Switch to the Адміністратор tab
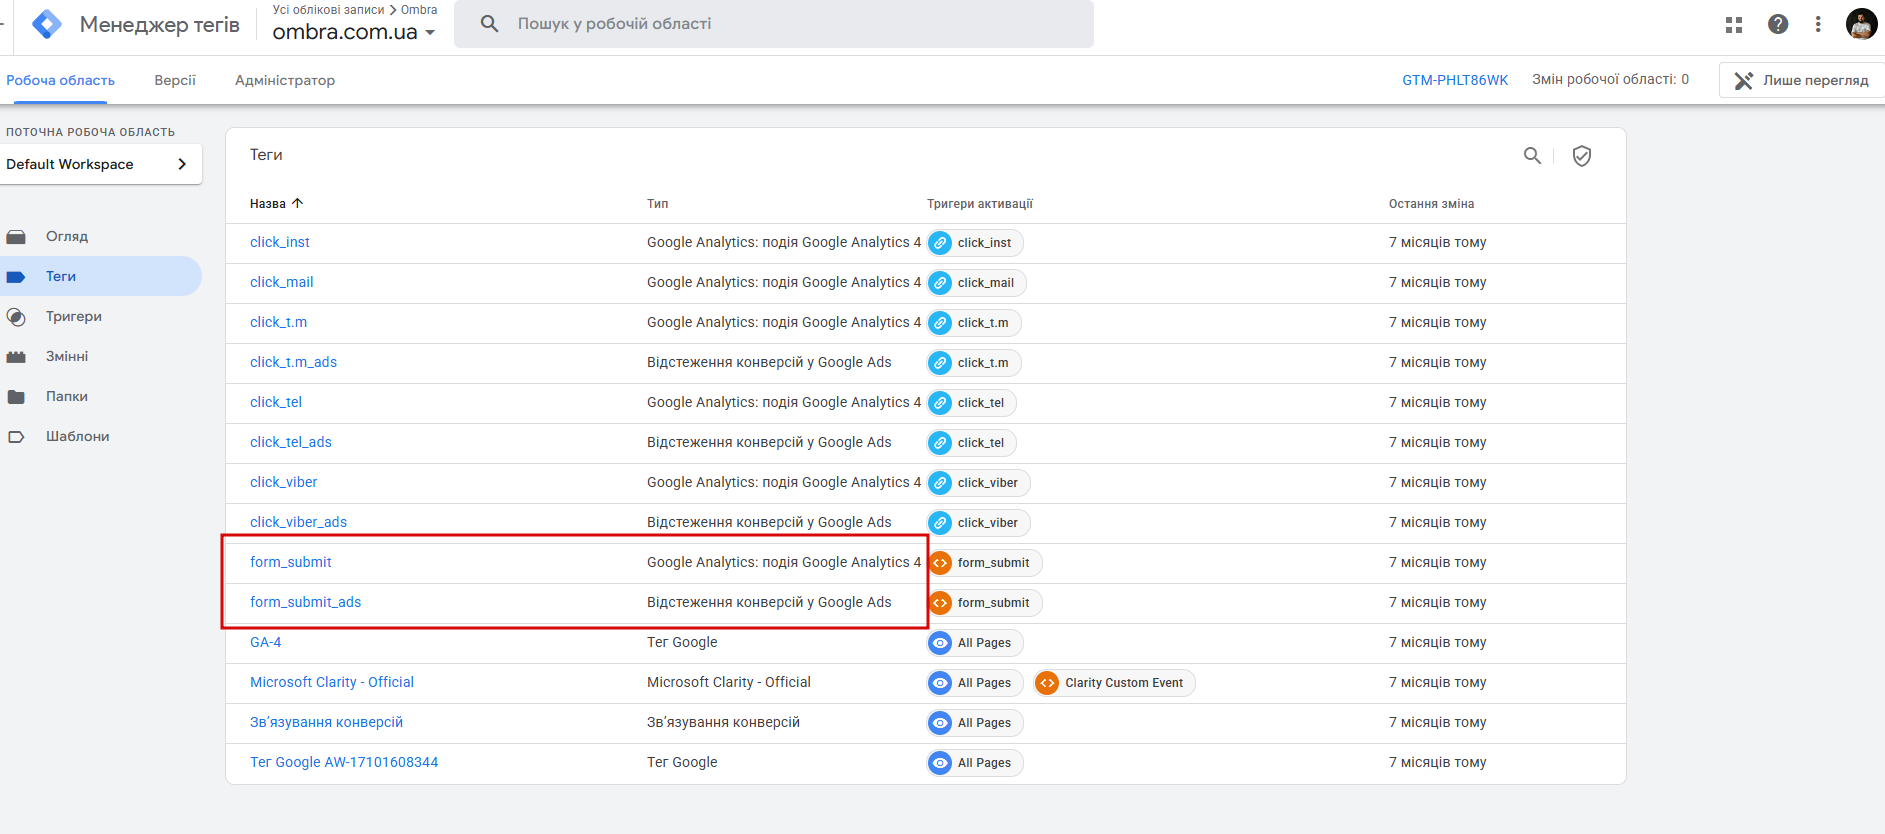This screenshot has width=1885, height=834. coord(285,80)
